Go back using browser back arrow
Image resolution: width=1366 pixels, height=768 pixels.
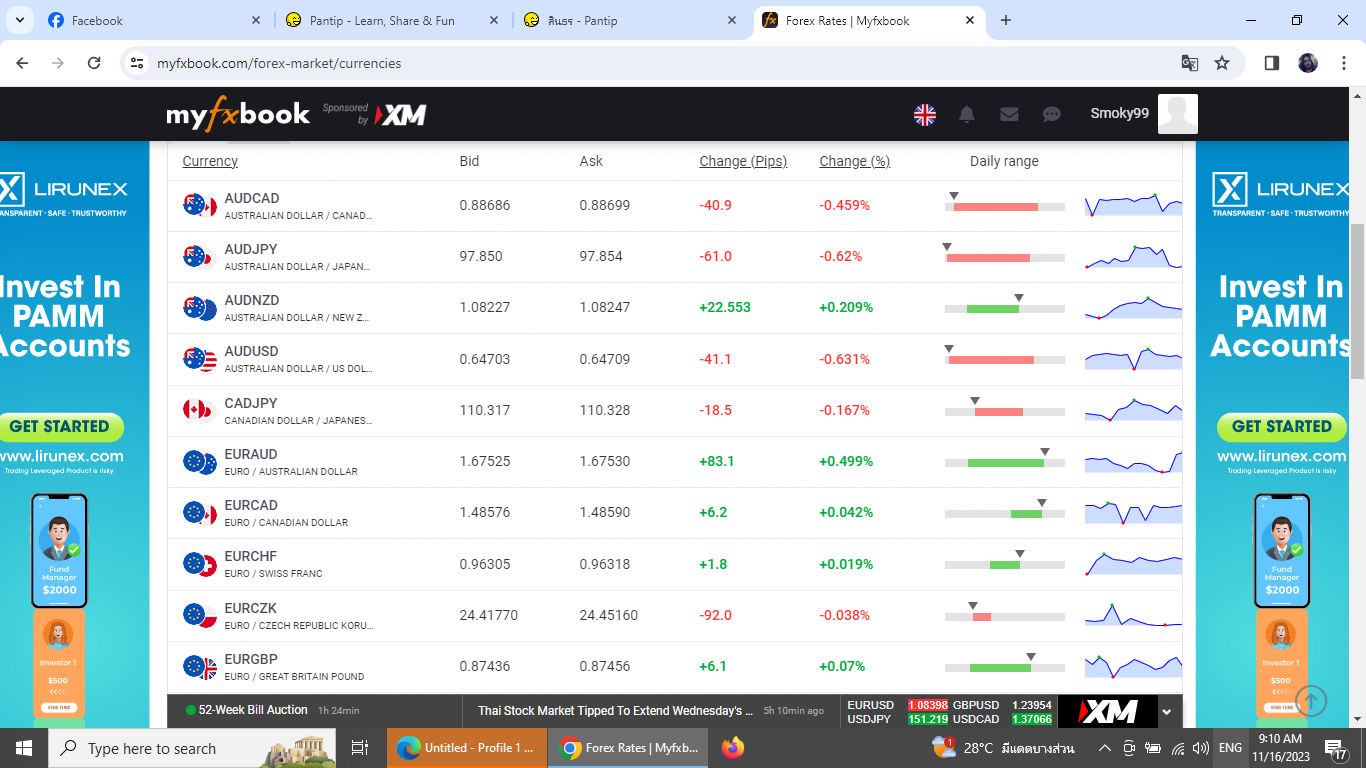pyautogui.click(x=22, y=63)
